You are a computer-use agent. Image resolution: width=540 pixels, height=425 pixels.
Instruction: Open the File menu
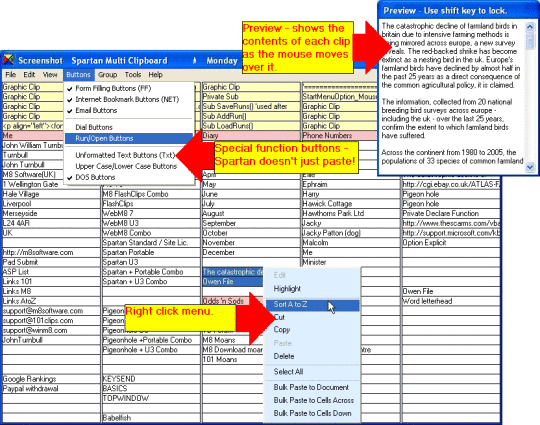click(11, 75)
